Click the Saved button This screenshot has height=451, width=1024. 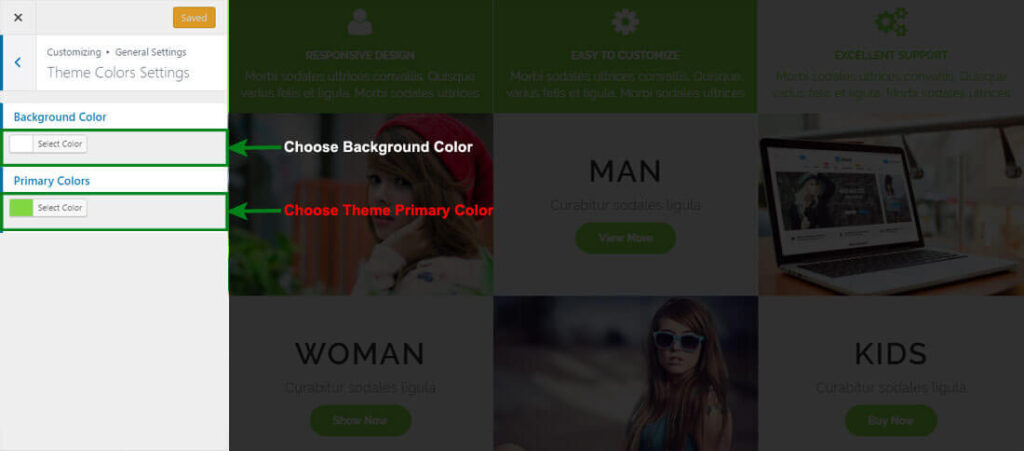point(194,18)
